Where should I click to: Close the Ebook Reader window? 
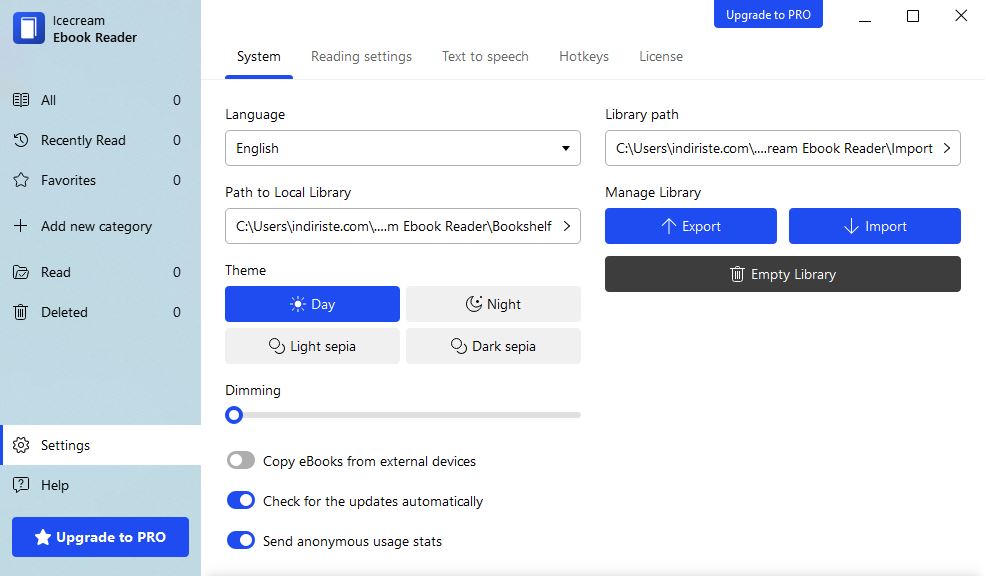[x=961, y=16]
